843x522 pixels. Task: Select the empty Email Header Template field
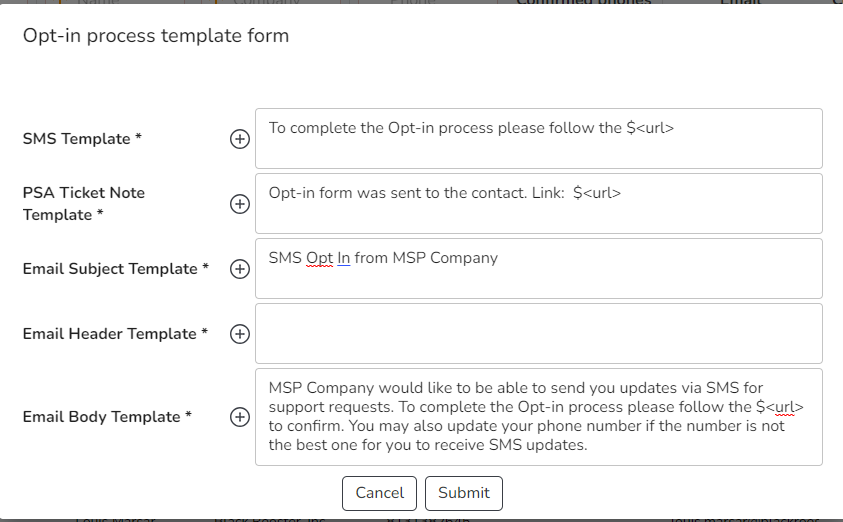click(x=538, y=334)
